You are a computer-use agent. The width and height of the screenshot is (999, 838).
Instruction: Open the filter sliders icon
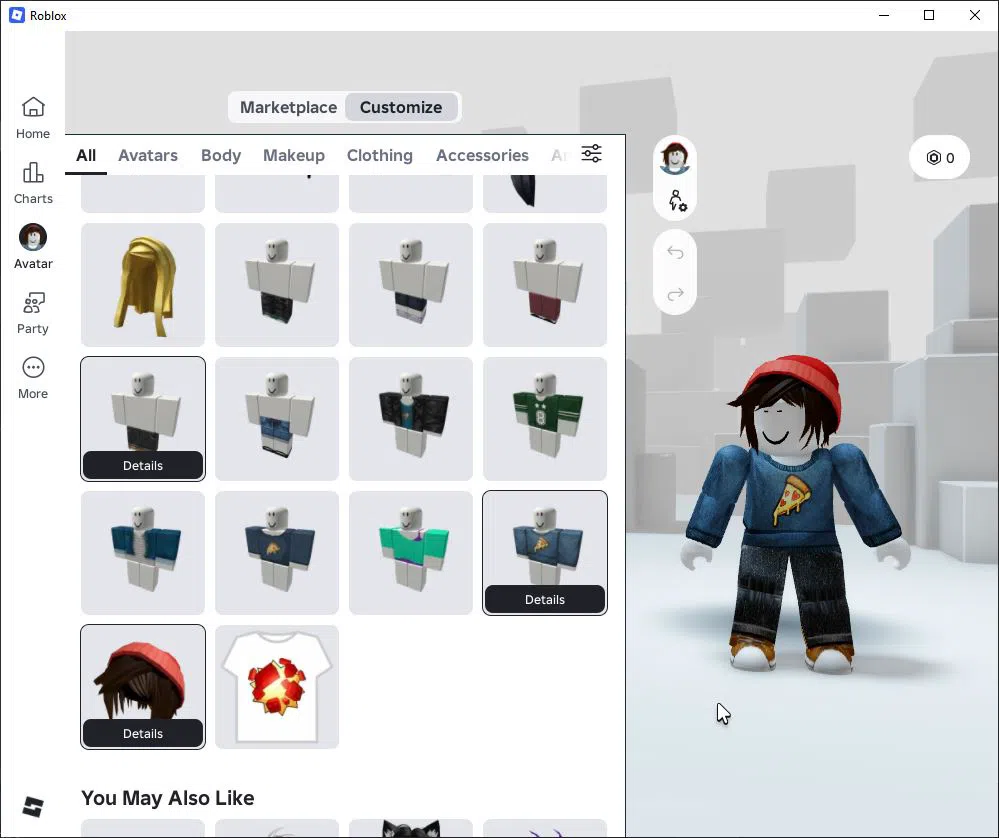click(x=591, y=154)
